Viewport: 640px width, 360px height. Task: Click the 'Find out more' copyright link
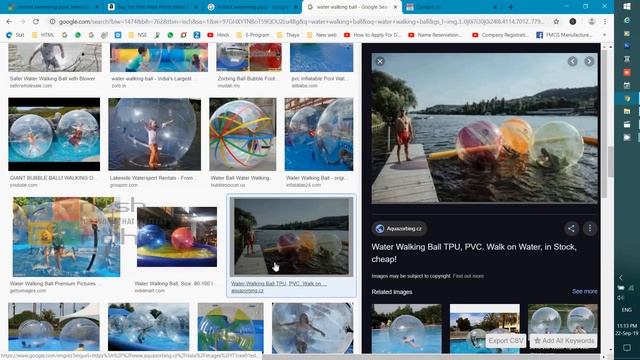point(468,276)
